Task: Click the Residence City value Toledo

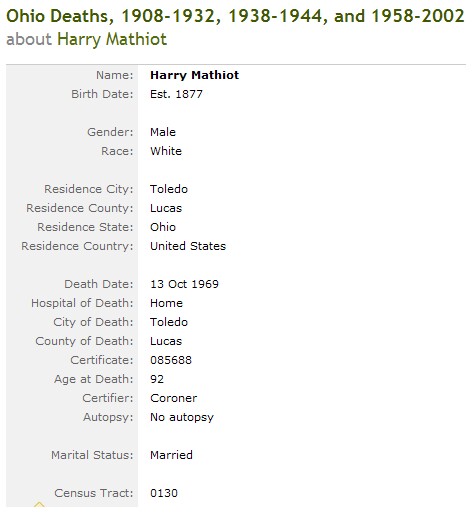Action: 169,189
